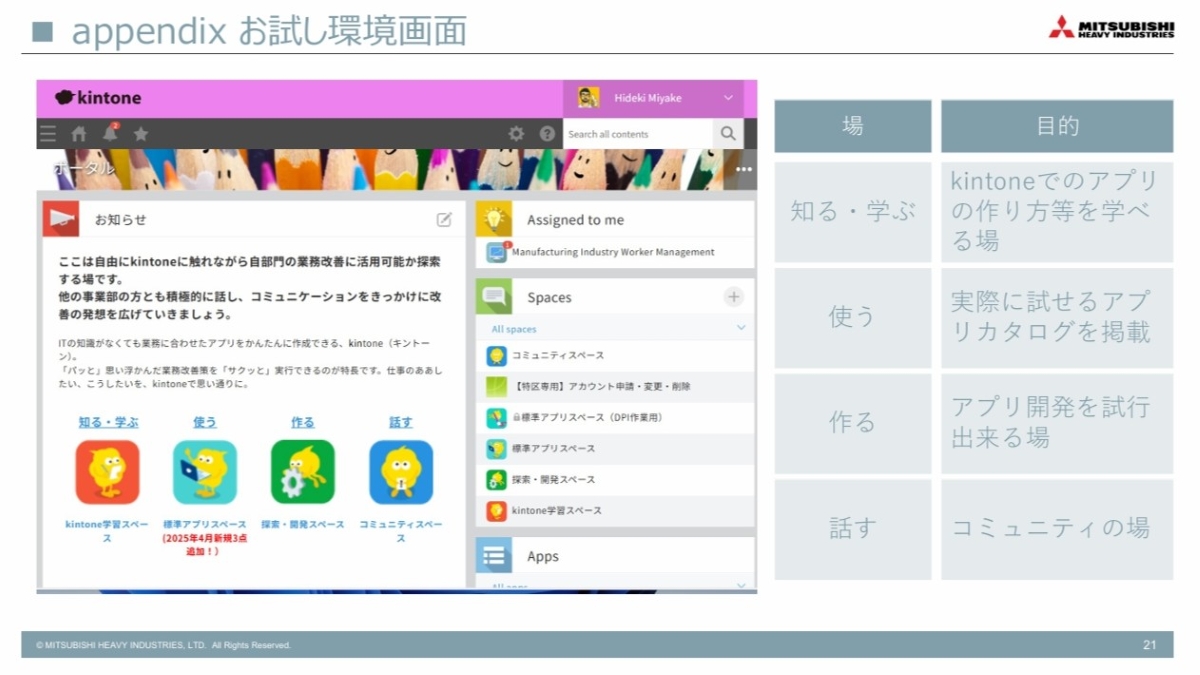Click the Spaces speech bubble icon

coord(494,297)
